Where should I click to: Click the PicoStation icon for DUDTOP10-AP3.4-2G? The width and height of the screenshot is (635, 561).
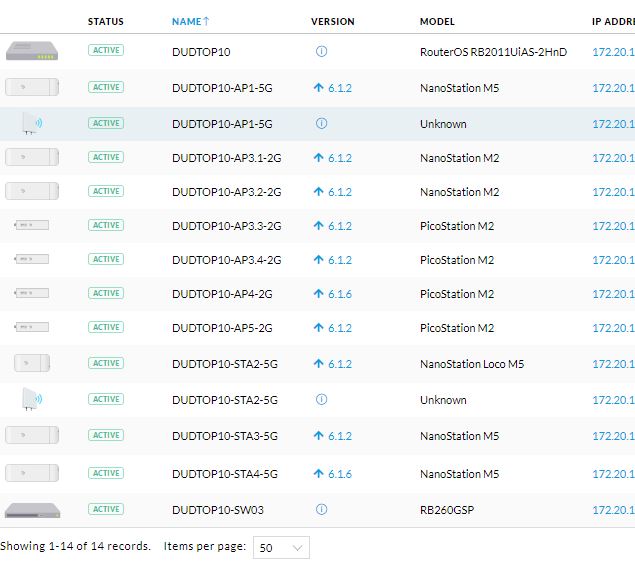32,259
